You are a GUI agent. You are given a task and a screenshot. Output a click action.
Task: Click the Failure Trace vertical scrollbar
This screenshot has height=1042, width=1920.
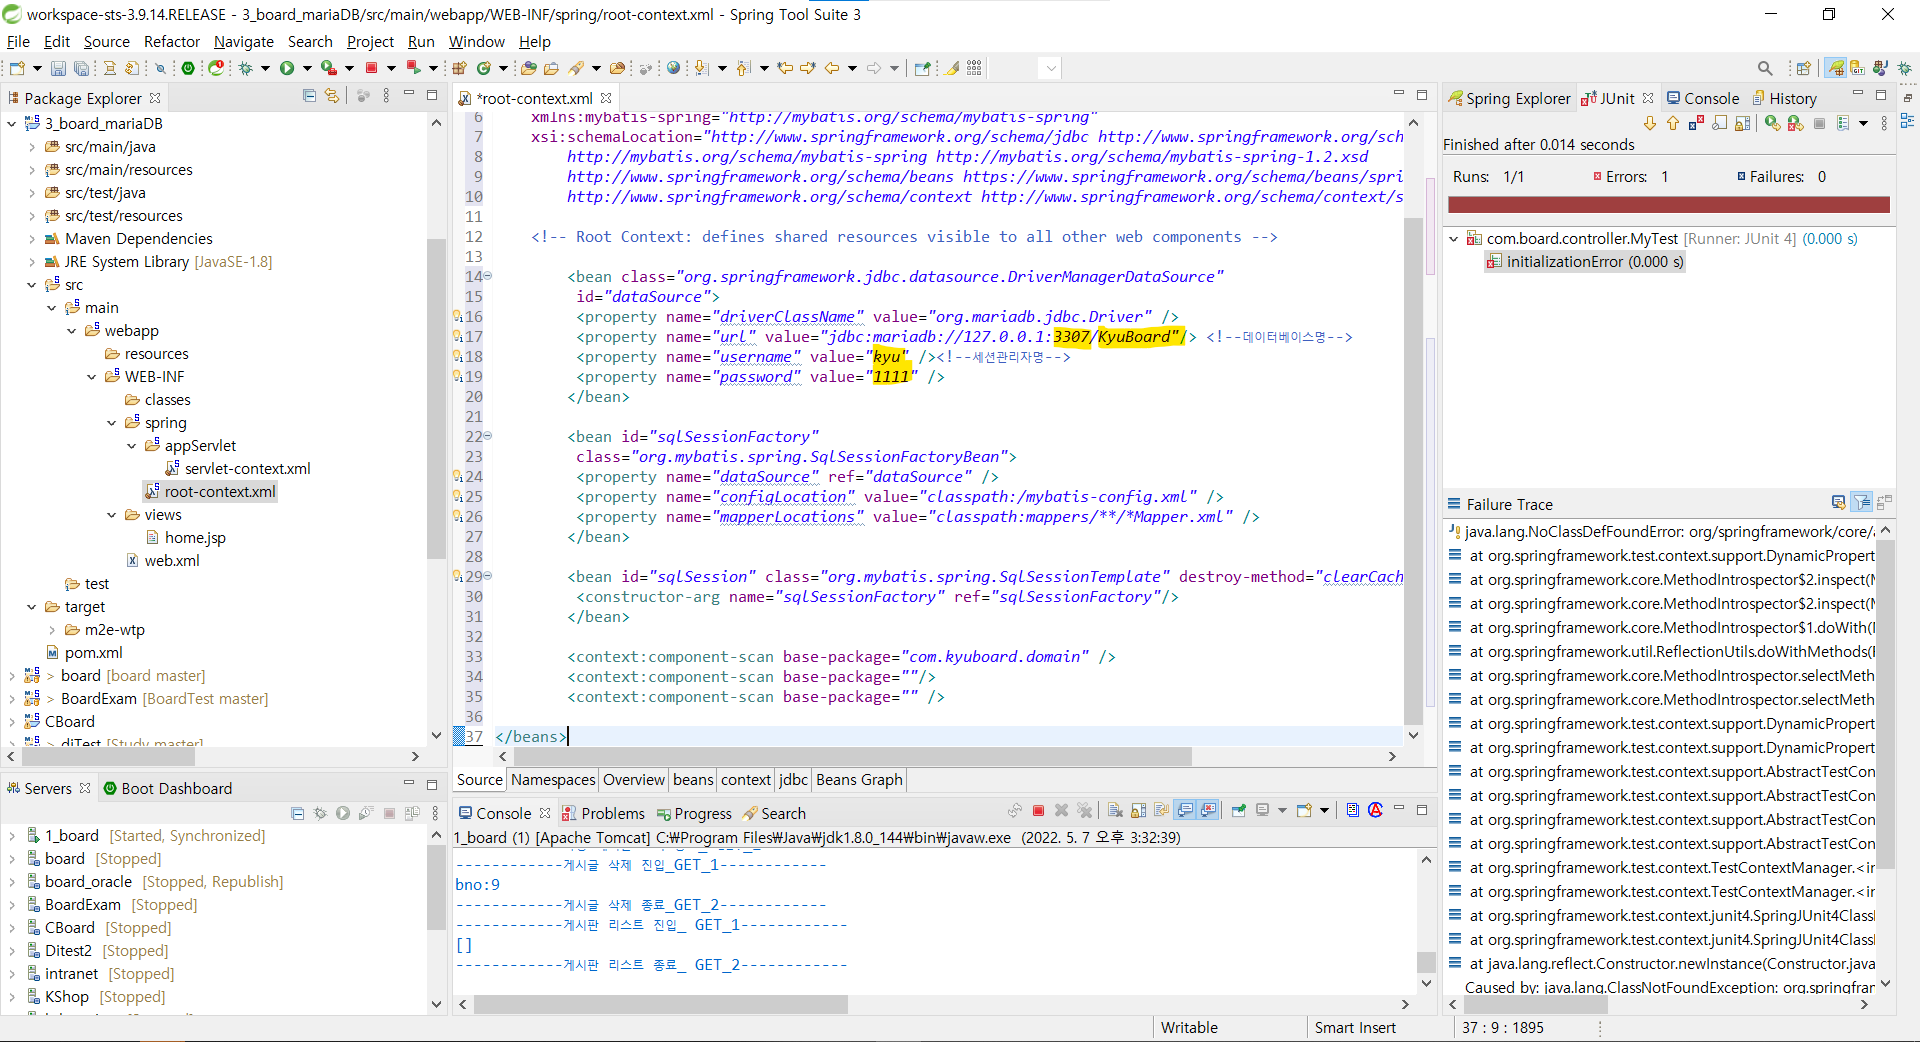[1885, 706]
